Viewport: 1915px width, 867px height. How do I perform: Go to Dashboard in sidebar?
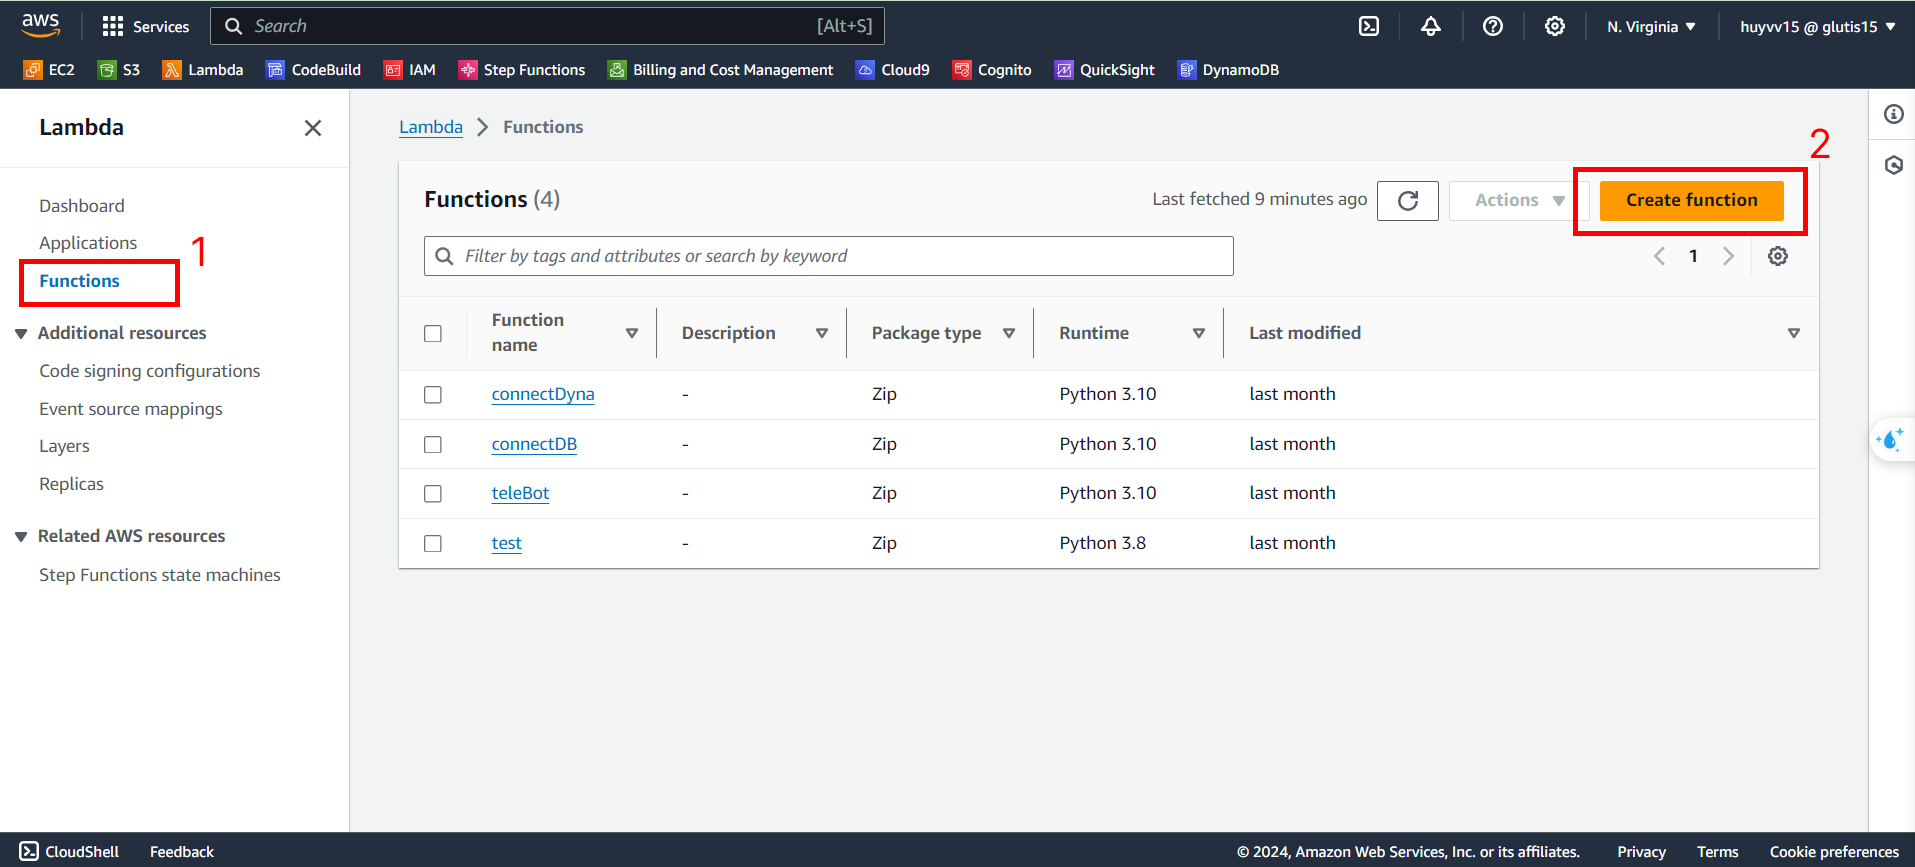(82, 206)
